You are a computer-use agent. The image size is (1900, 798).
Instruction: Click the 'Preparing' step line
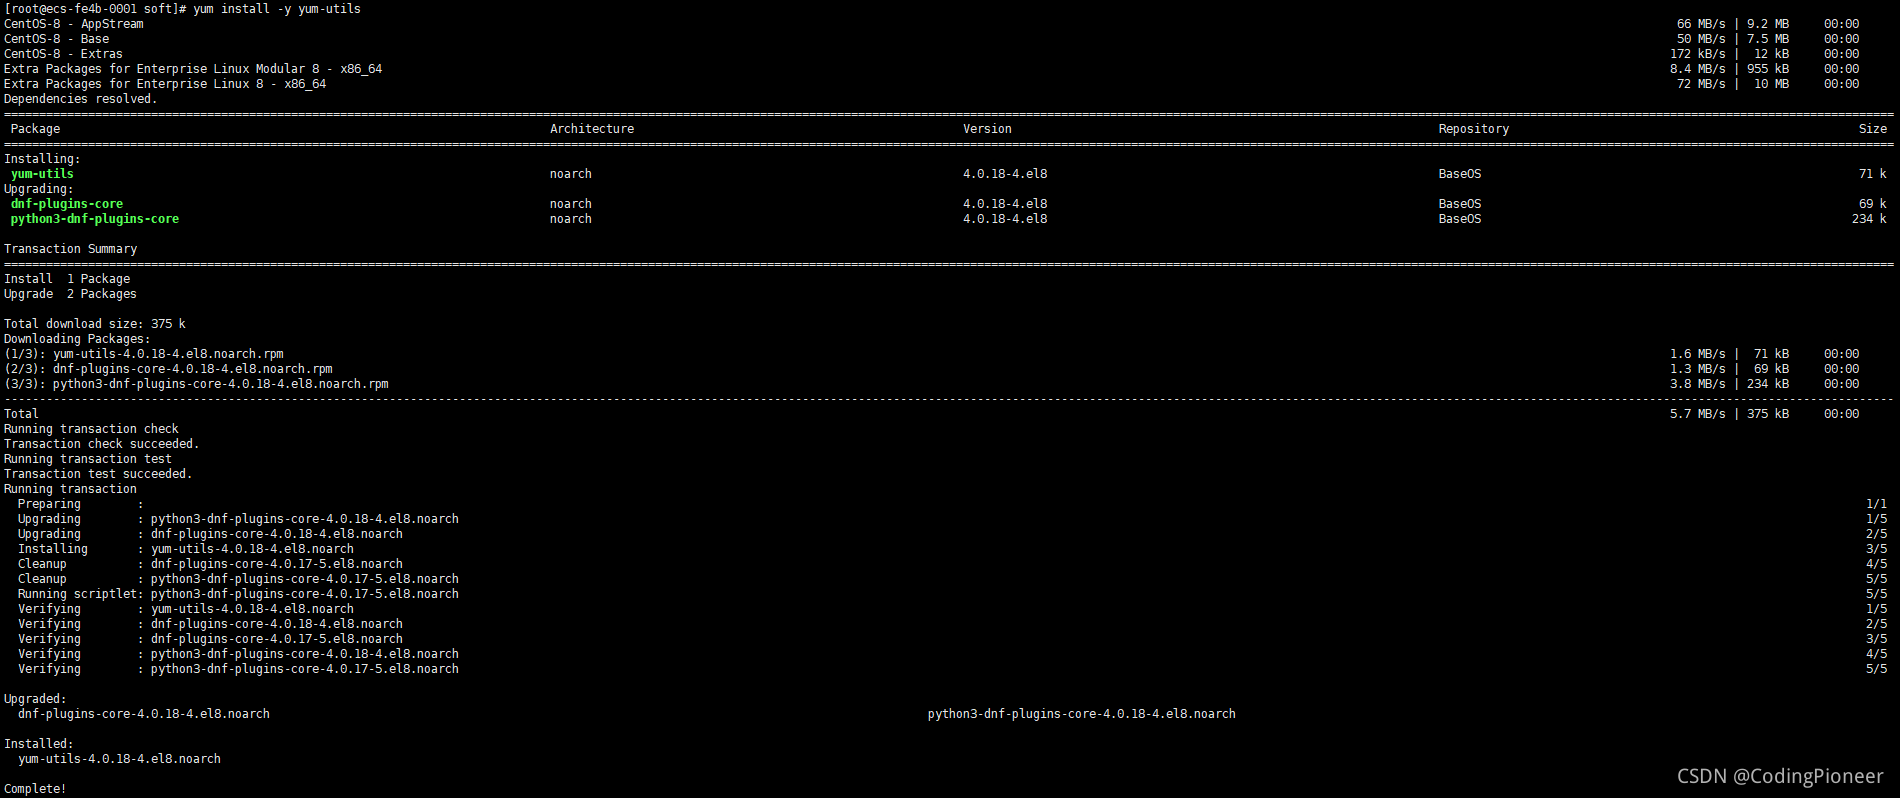click(x=81, y=504)
